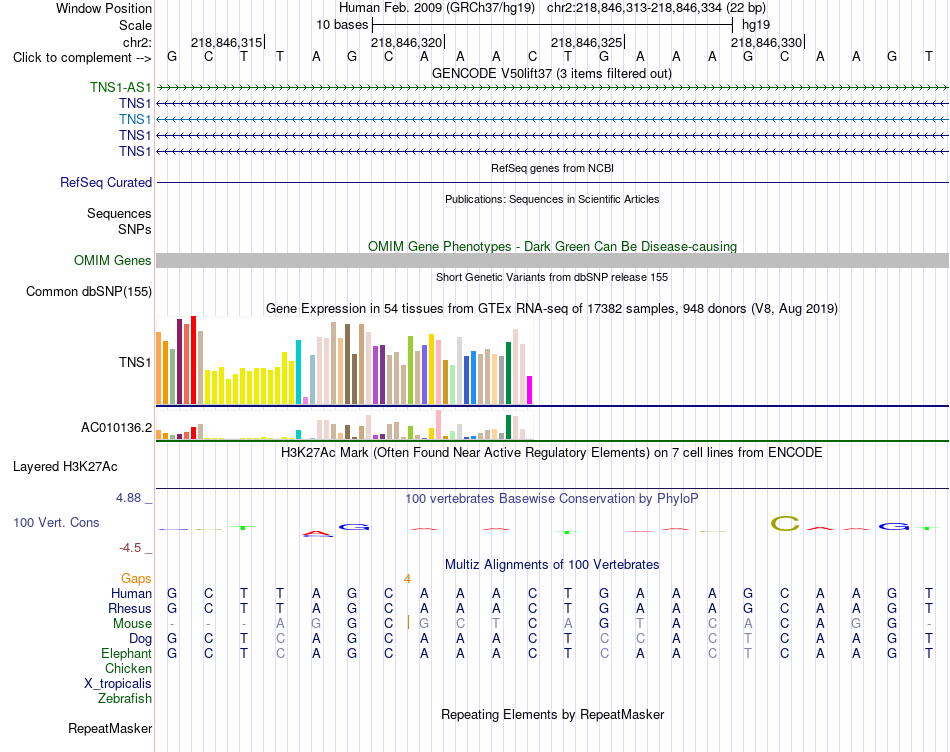Click the orange gap count 4

click(x=408, y=579)
